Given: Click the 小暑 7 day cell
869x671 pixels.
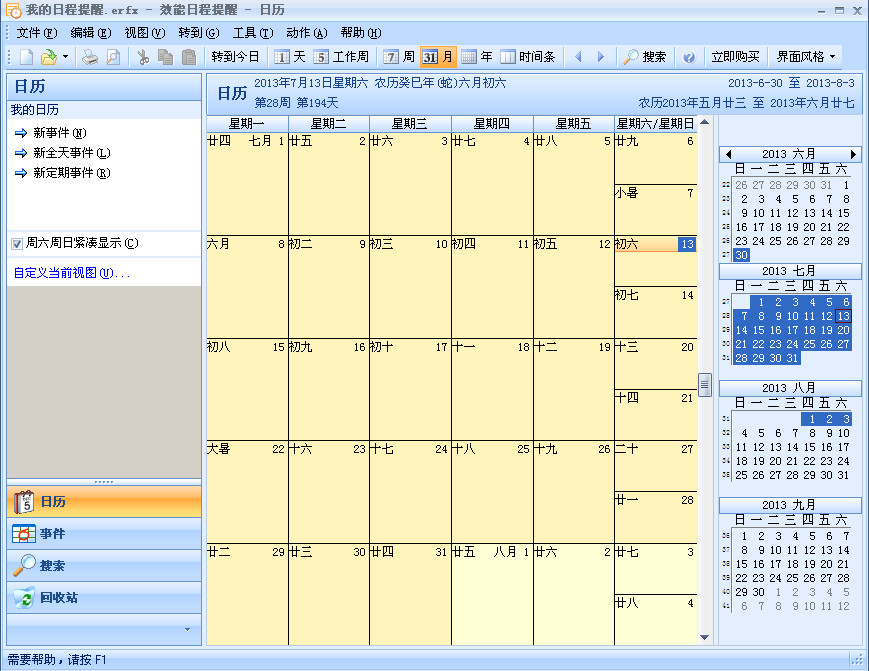Looking at the screenshot, I should pos(656,210).
